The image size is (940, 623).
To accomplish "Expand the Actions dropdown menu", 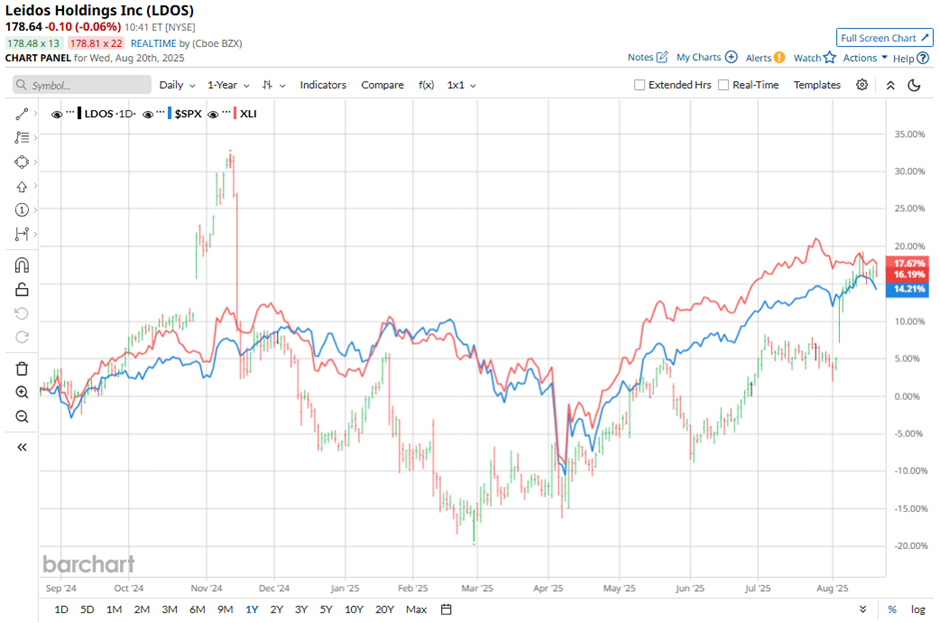I will (x=864, y=58).
